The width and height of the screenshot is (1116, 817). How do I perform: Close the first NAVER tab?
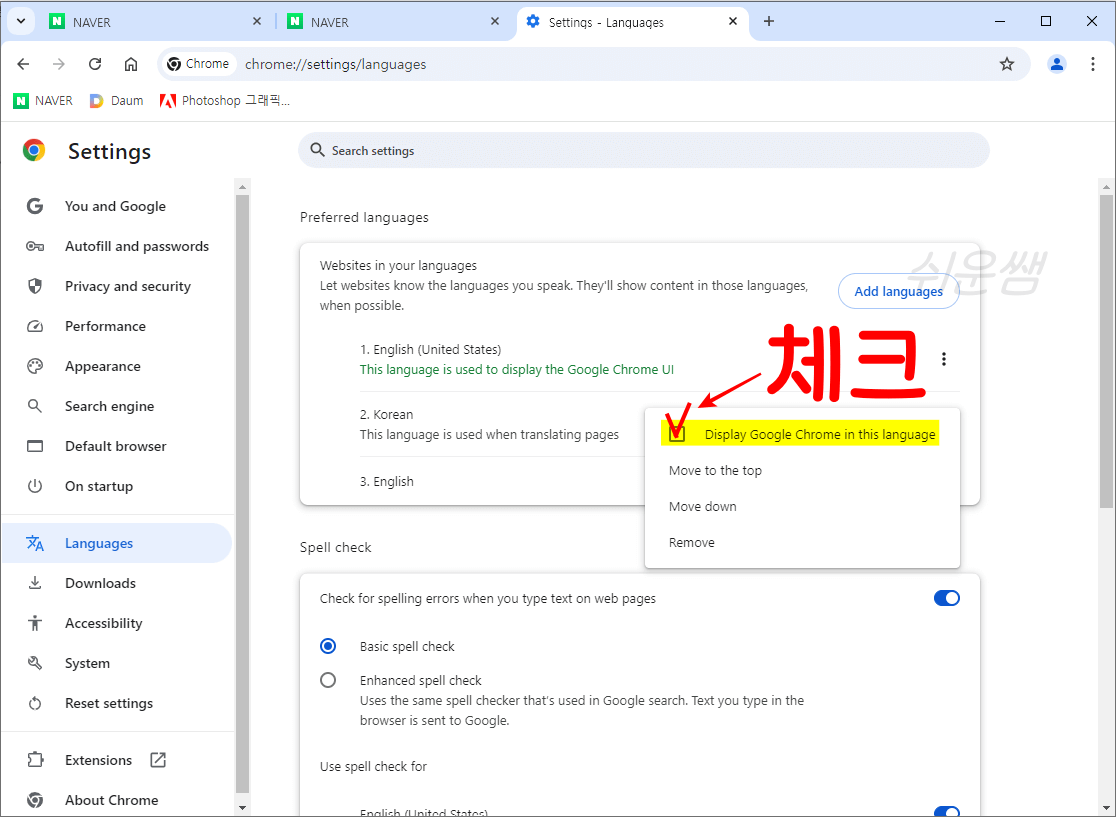click(x=257, y=22)
